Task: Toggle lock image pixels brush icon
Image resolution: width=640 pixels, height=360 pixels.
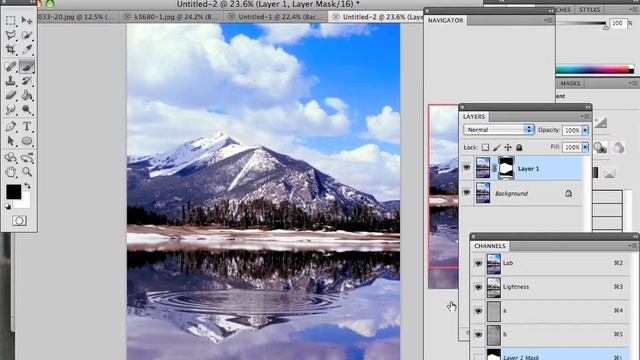Action: (x=496, y=147)
